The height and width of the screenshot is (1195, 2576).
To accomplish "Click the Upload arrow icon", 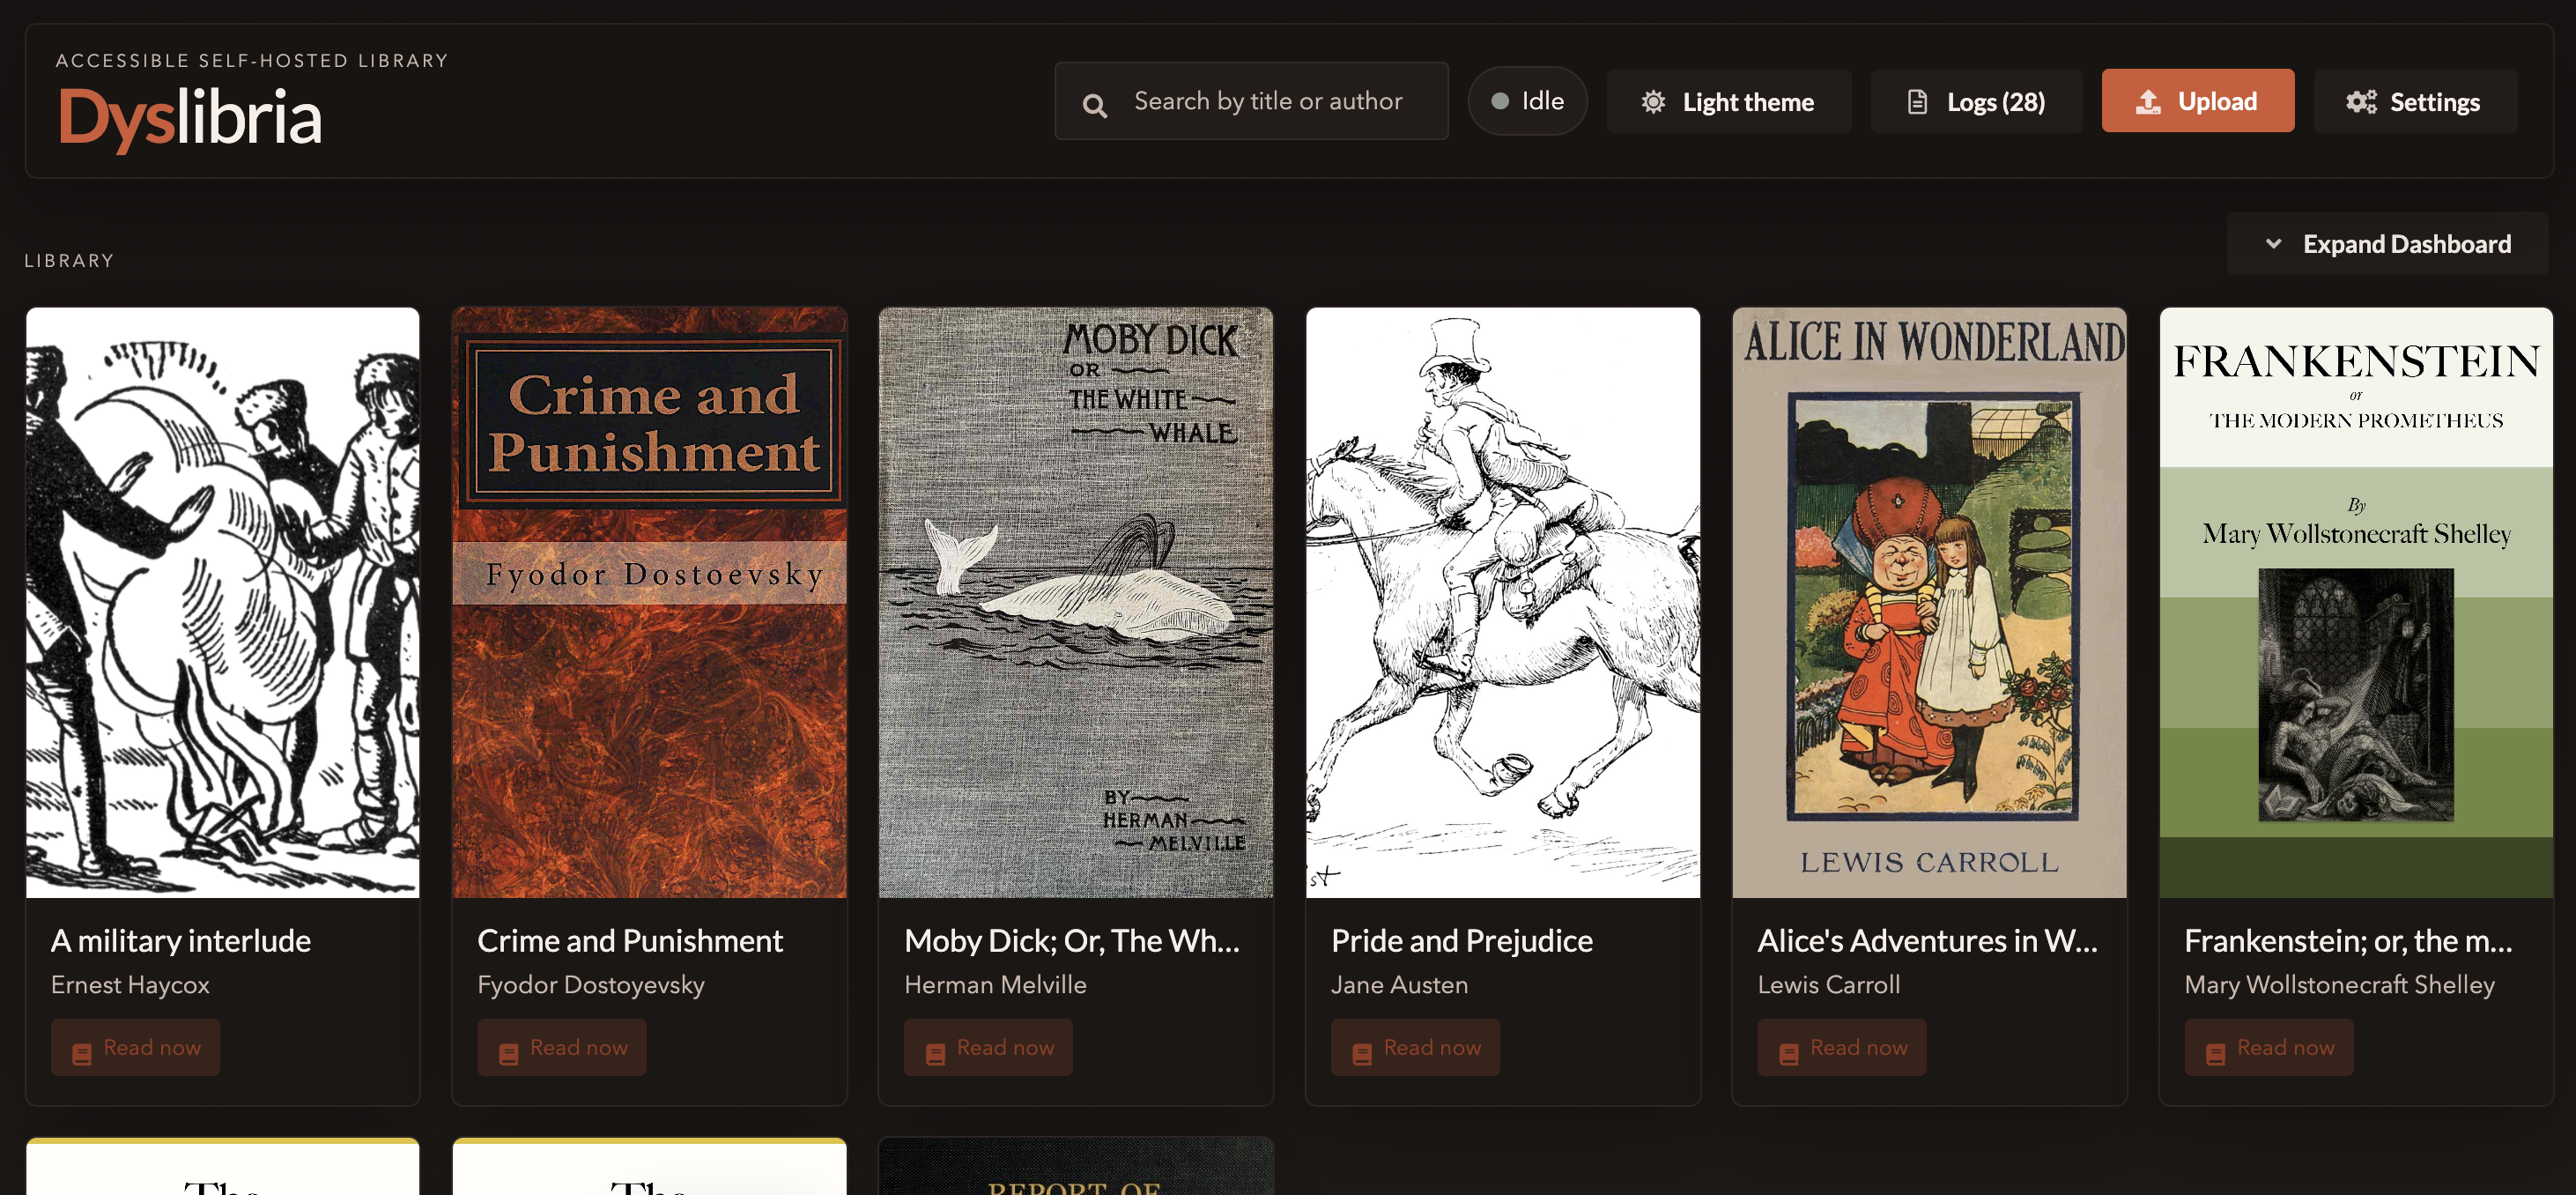I will point(2148,102).
